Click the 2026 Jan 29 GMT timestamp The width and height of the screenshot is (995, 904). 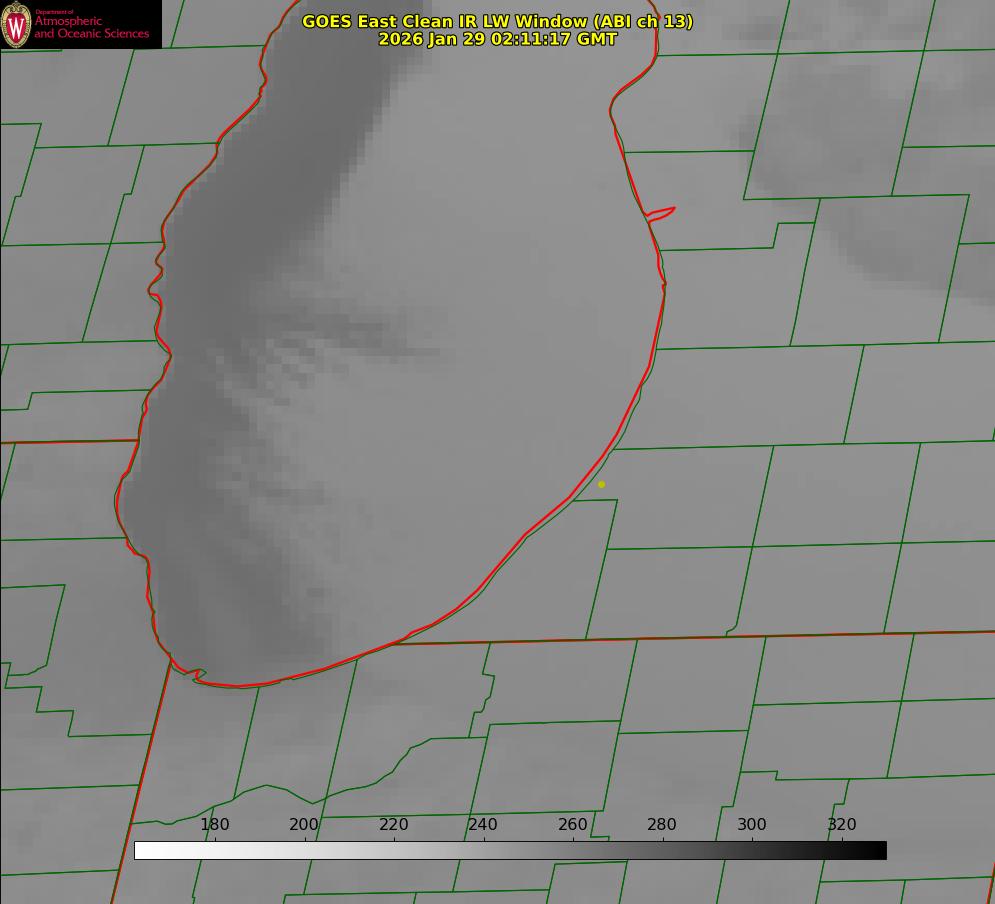tap(497, 39)
